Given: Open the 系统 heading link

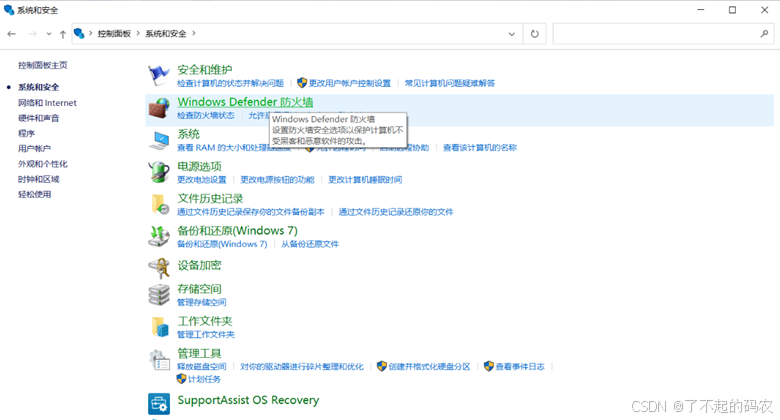Looking at the screenshot, I should pyautogui.click(x=189, y=134).
